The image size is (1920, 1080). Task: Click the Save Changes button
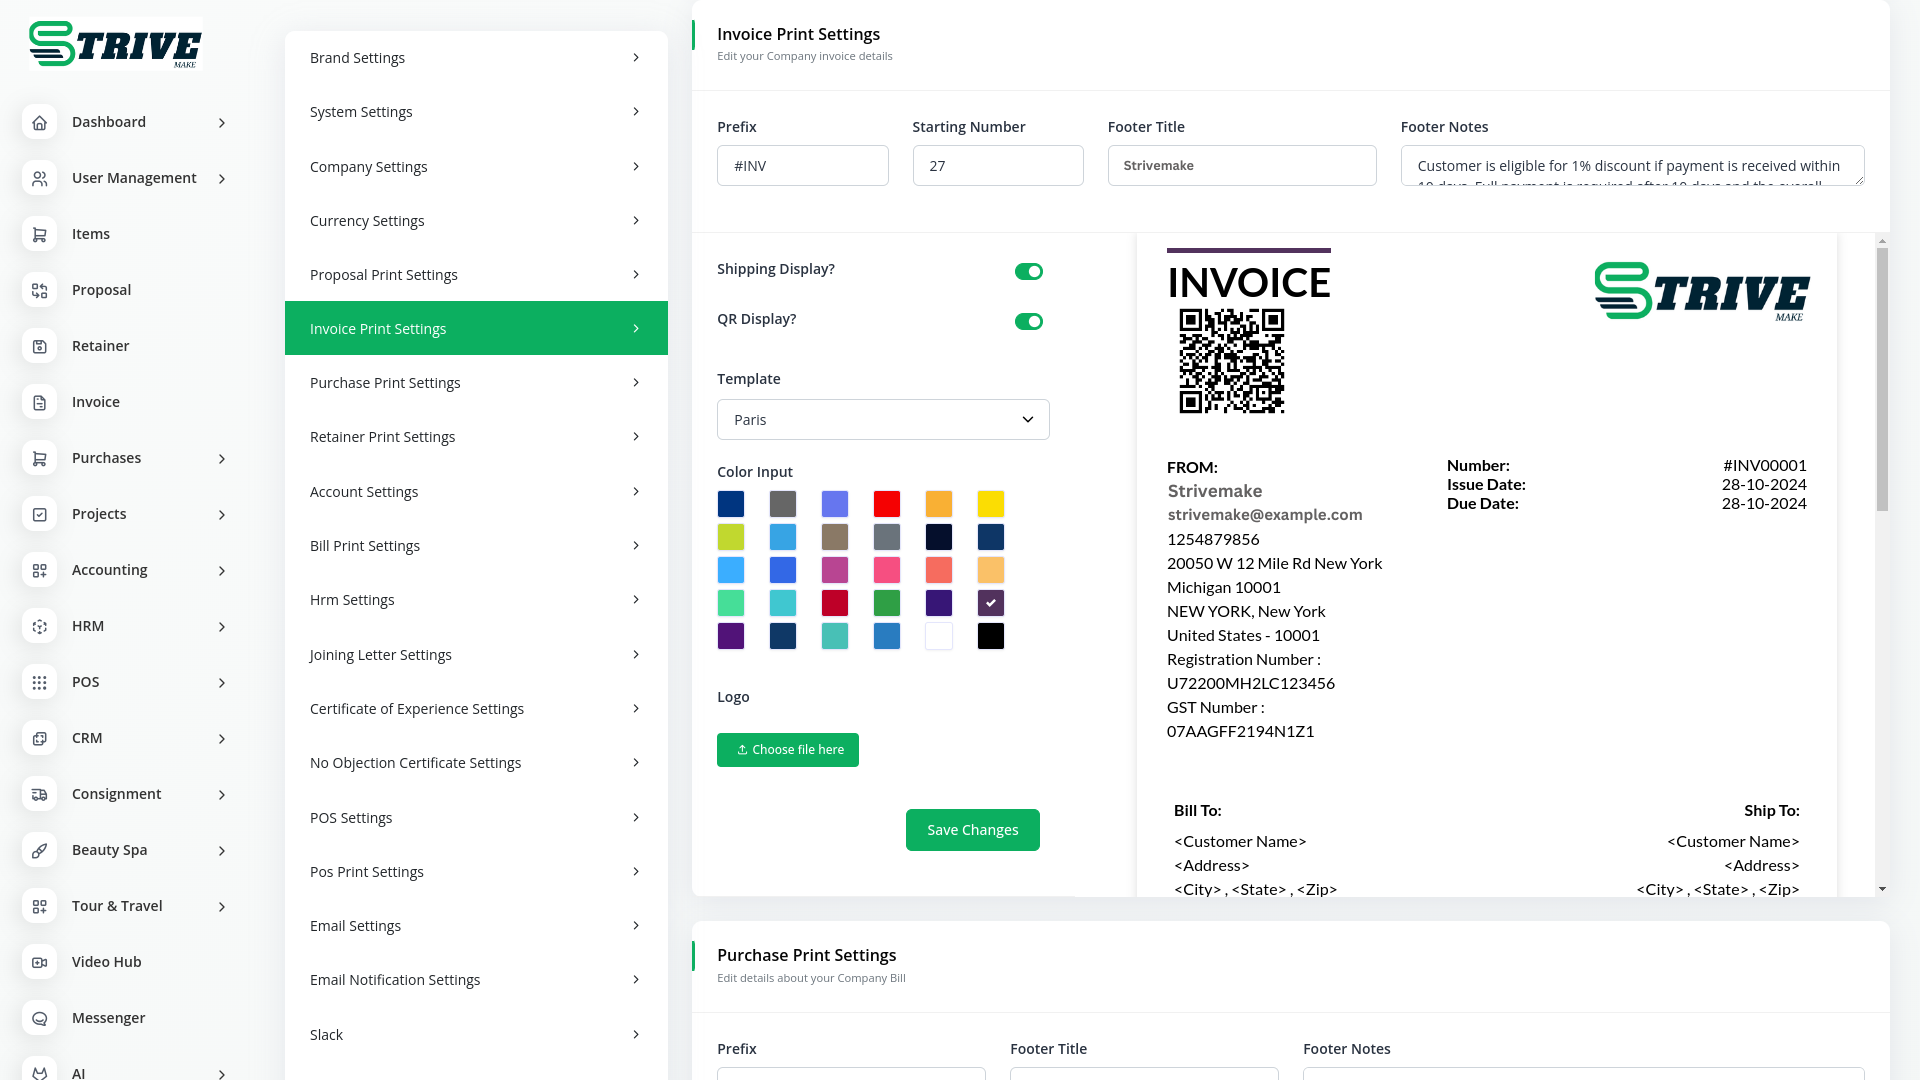[x=972, y=830]
